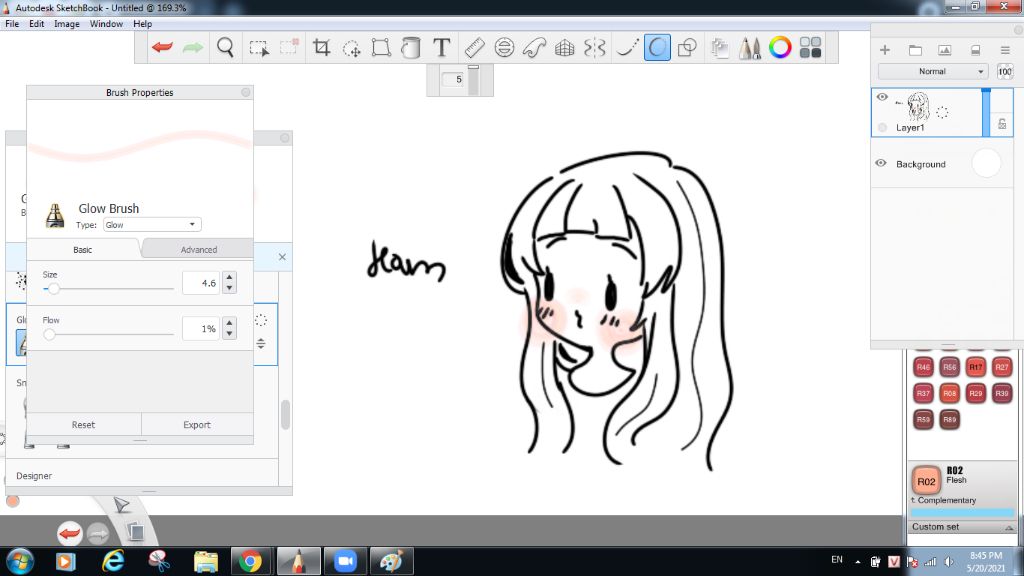Select the Text tool
Image resolution: width=1024 pixels, height=576 pixels.
tap(442, 48)
